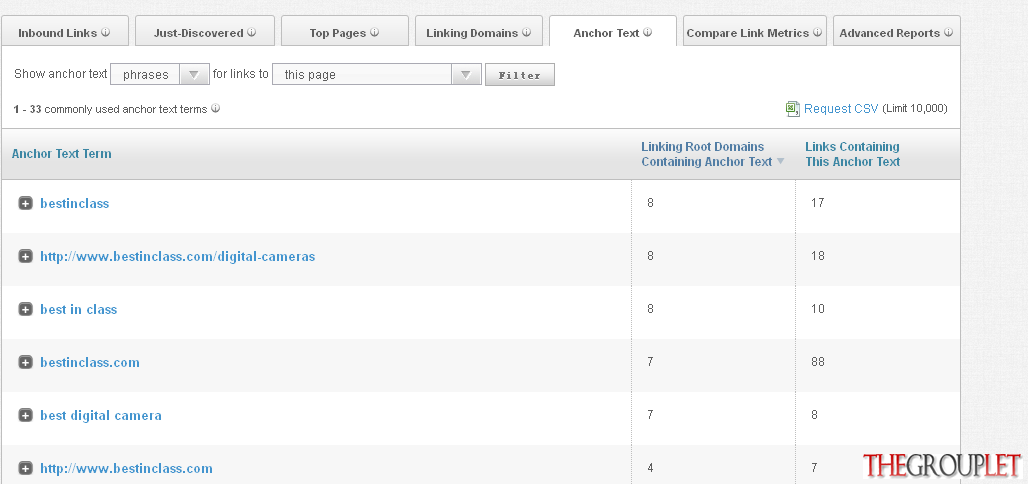Viewport: 1028px width, 484px height.
Task: Apply settings with the Filter button
Action: coord(520,75)
